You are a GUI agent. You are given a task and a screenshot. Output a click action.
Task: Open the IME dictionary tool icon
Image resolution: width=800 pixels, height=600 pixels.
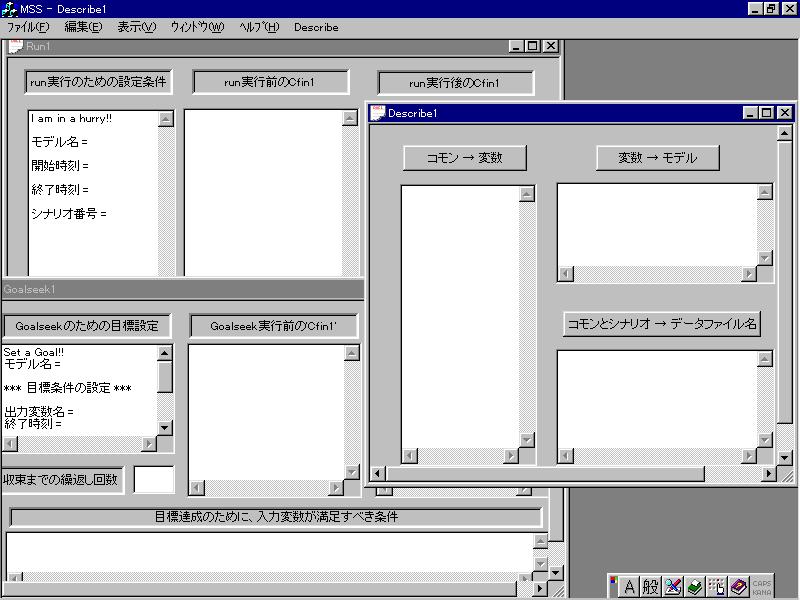pos(694,587)
